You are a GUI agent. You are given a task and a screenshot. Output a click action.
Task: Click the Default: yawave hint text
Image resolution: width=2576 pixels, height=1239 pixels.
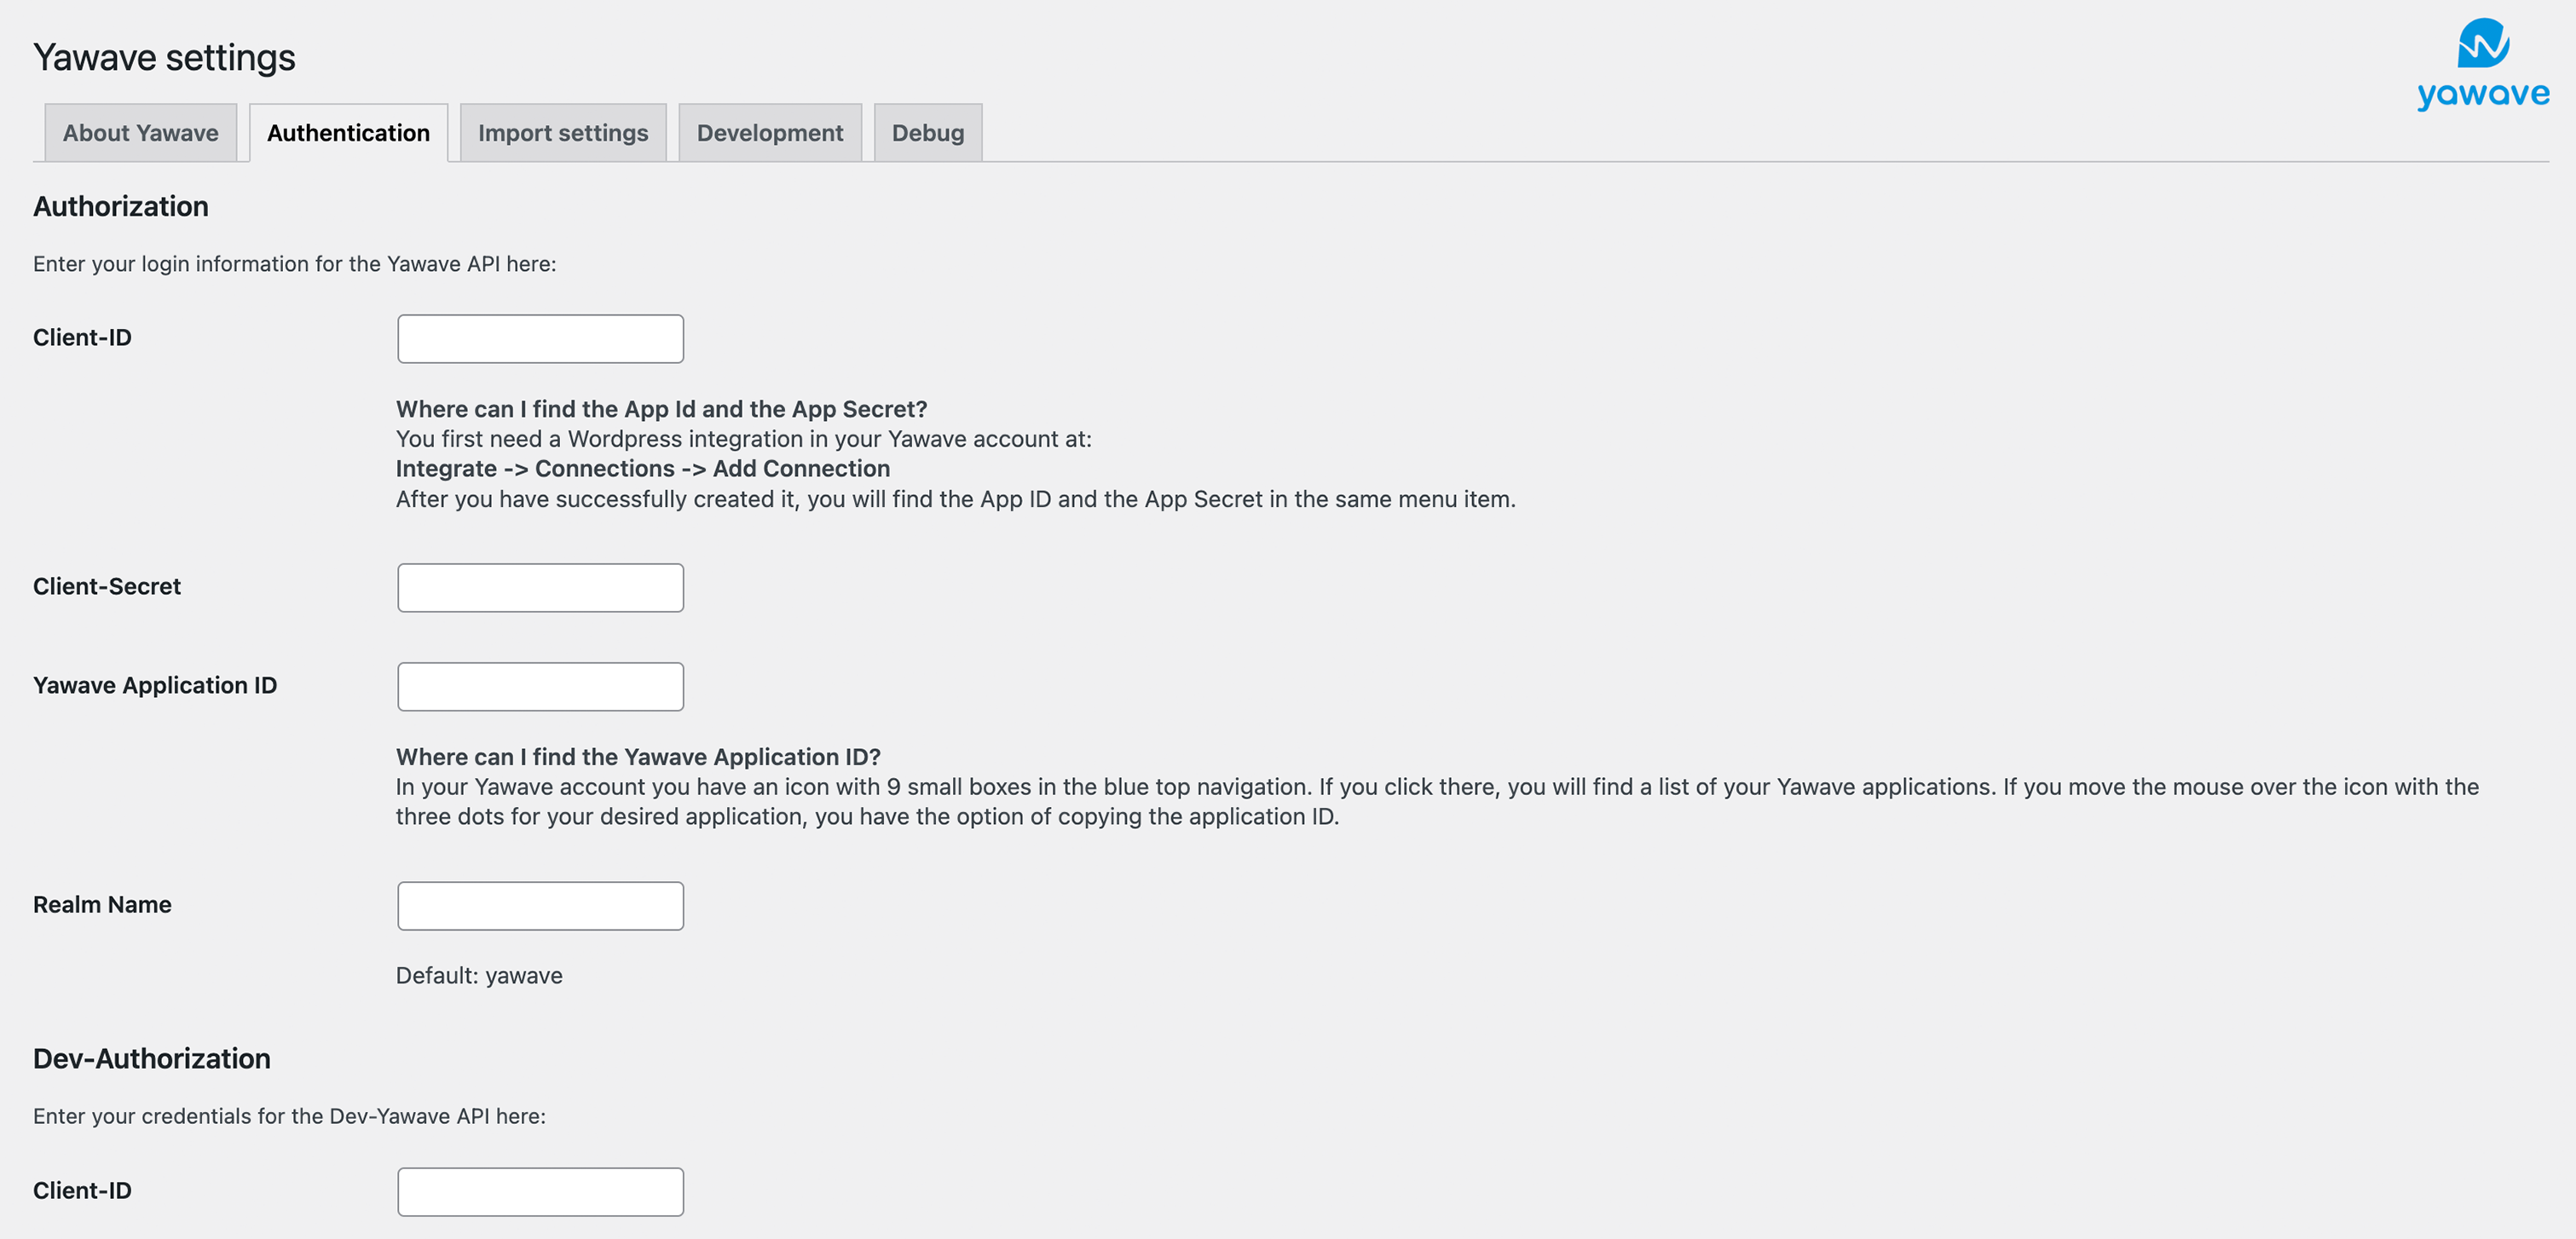click(x=479, y=975)
